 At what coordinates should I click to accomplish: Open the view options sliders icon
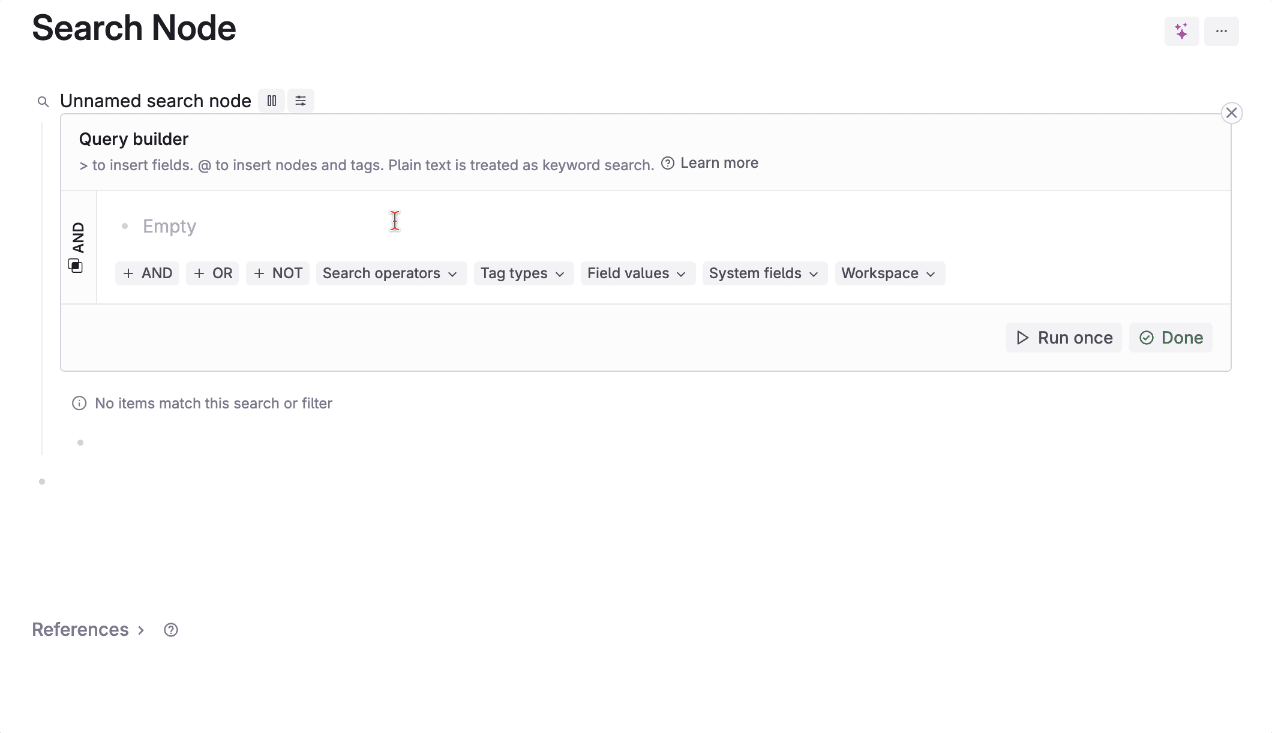[300, 101]
